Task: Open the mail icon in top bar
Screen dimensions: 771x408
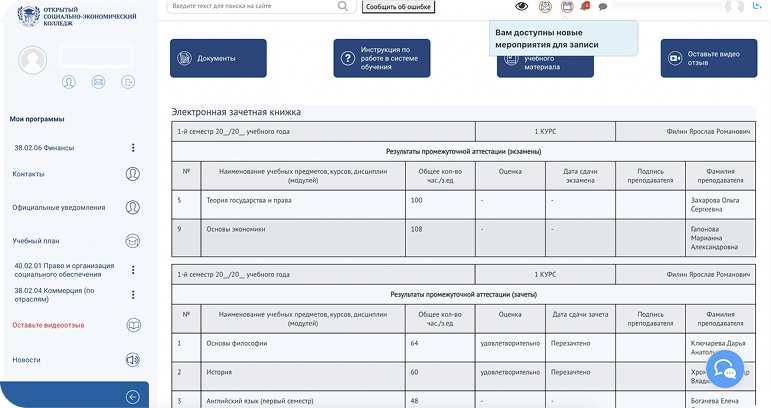Action: pos(545,6)
